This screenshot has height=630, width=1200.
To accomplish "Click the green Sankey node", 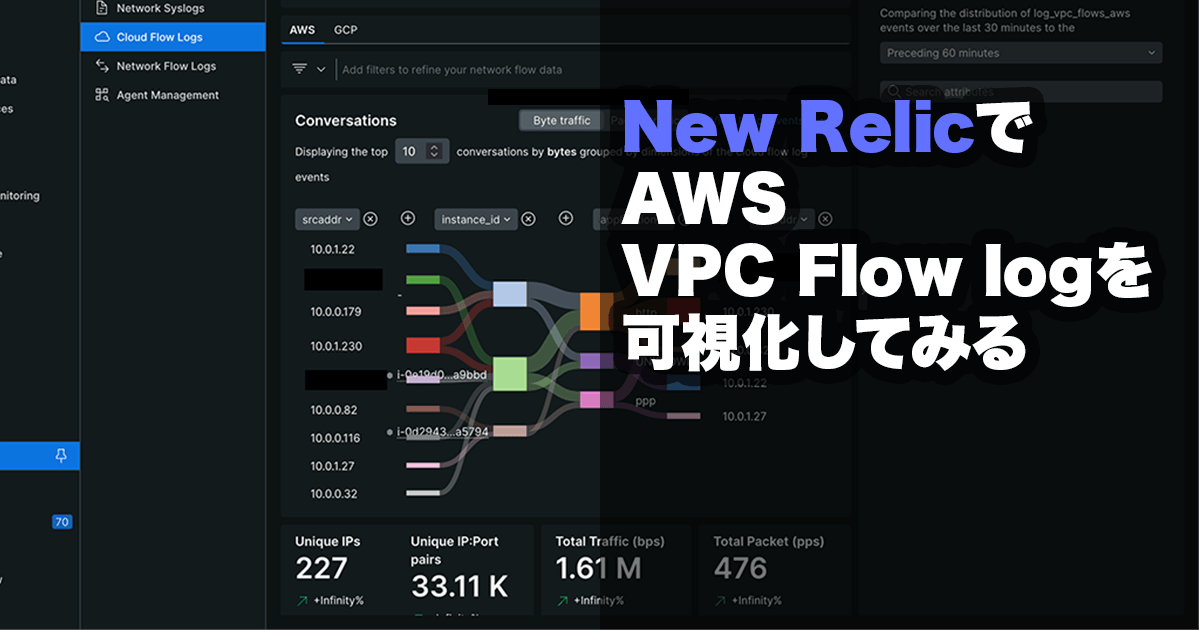I will point(510,374).
